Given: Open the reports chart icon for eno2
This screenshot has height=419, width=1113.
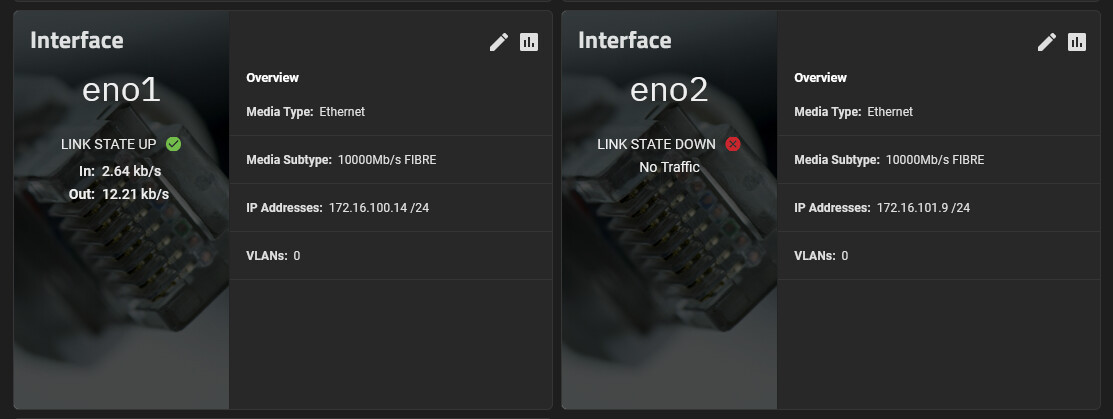Looking at the screenshot, I should (x=1077, y=42).
